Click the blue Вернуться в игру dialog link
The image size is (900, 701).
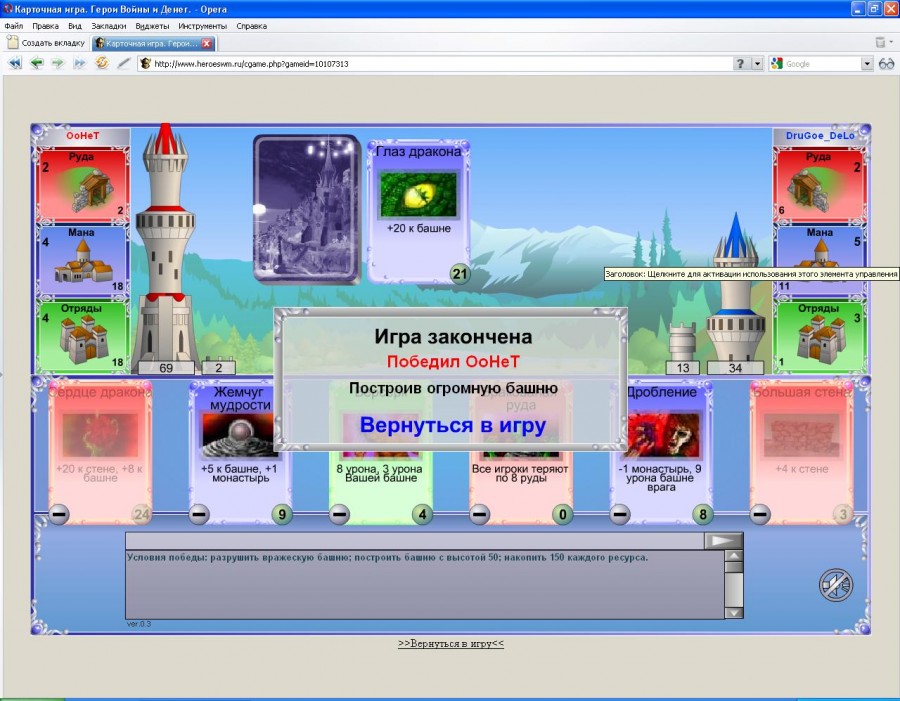click(x=453, y=425)
